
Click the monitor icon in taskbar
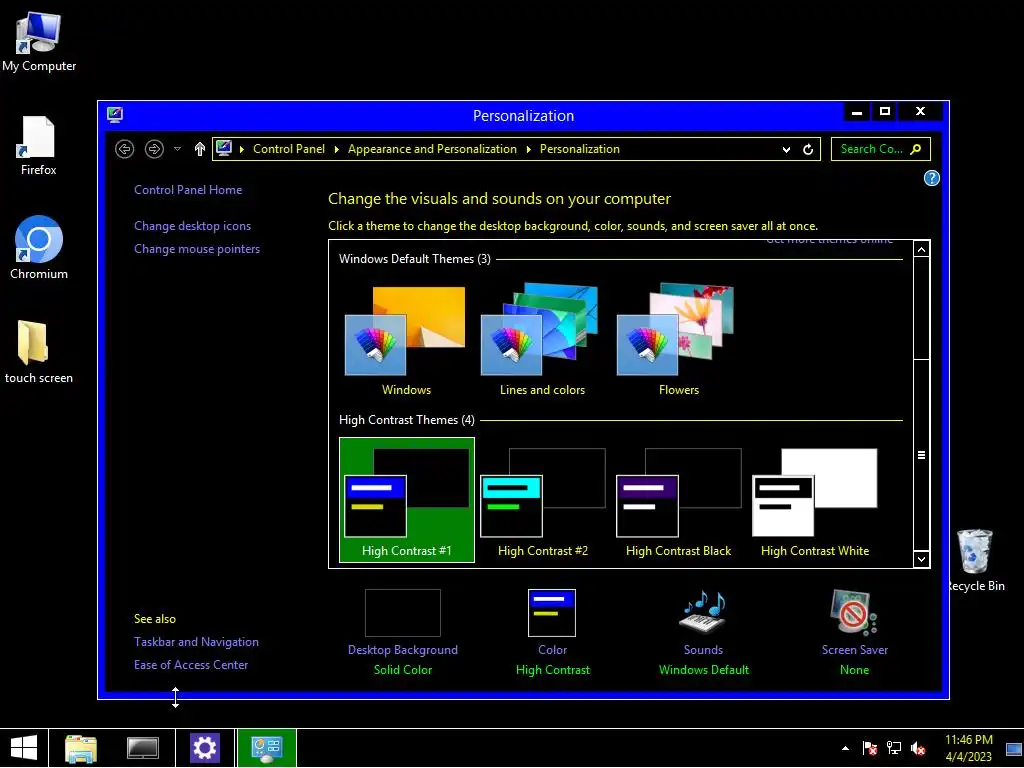(x=142, y=748)
